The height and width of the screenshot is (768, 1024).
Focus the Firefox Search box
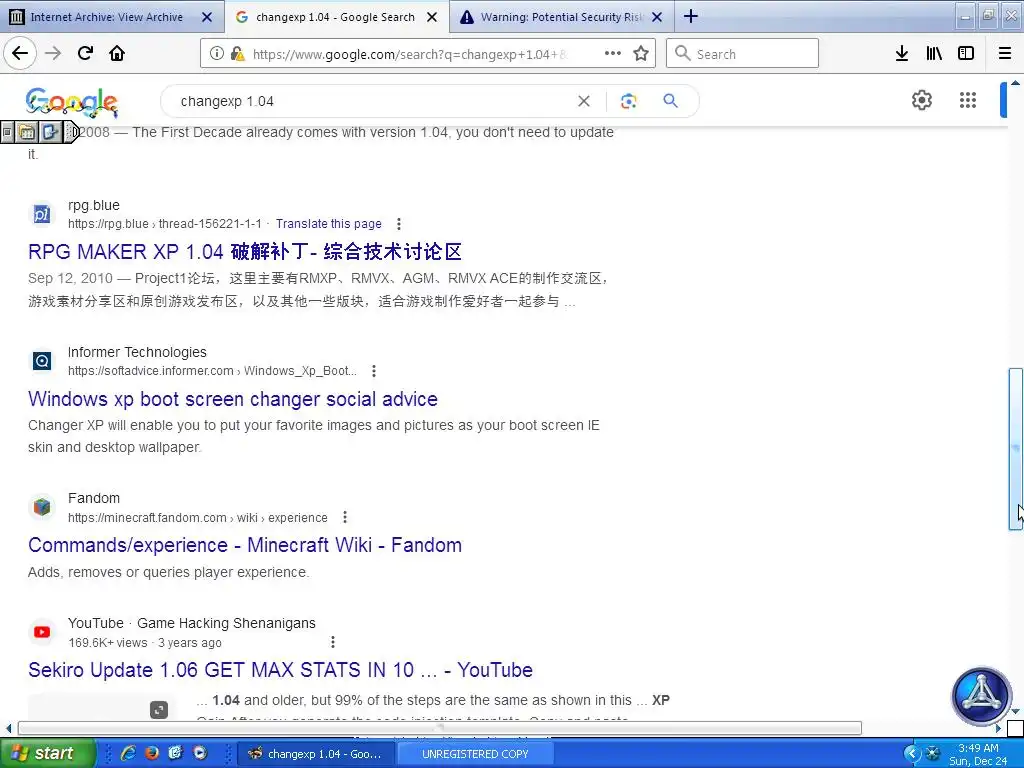click(743, 54)
